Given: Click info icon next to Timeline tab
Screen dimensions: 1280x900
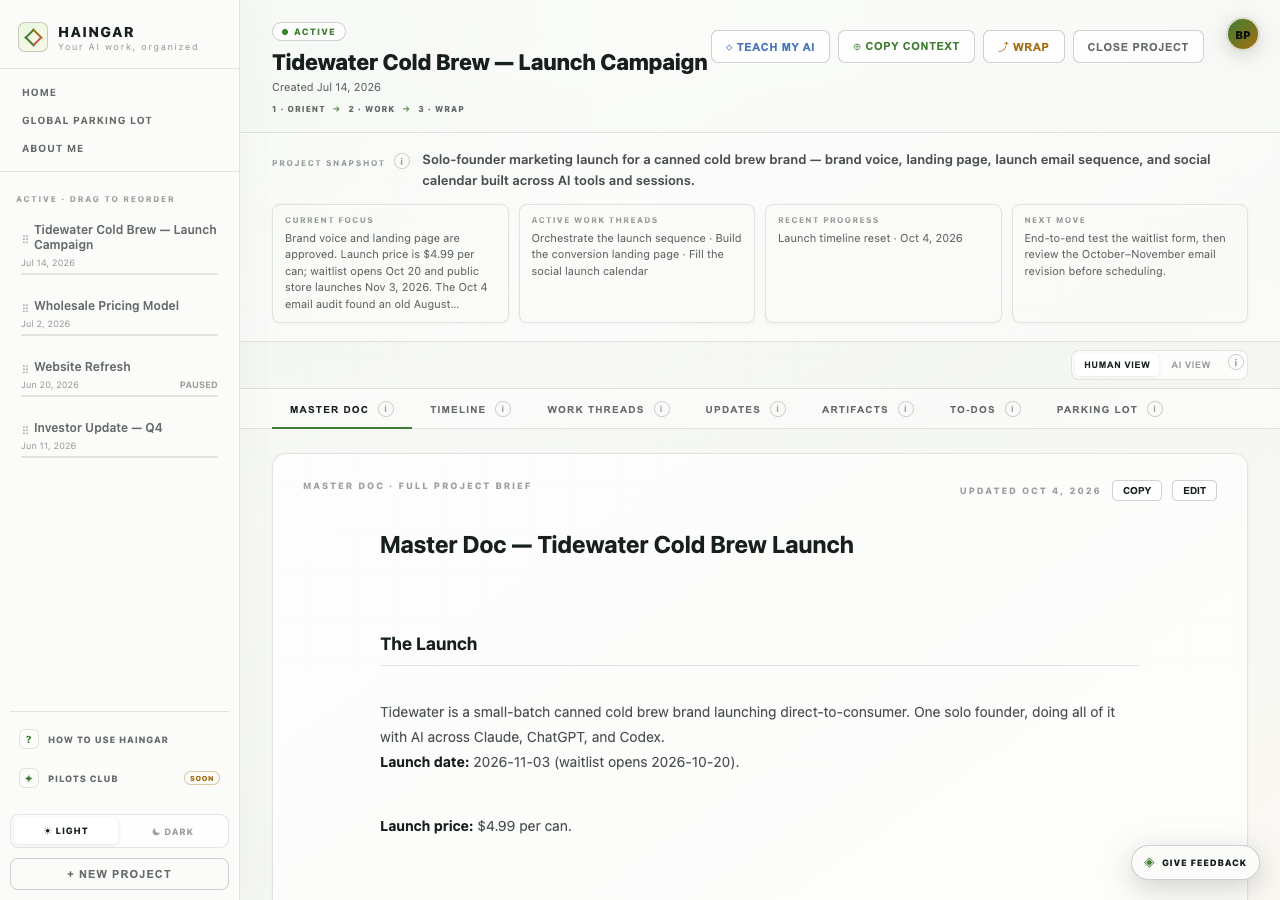Looking at the screenshot, I should 503,409.
